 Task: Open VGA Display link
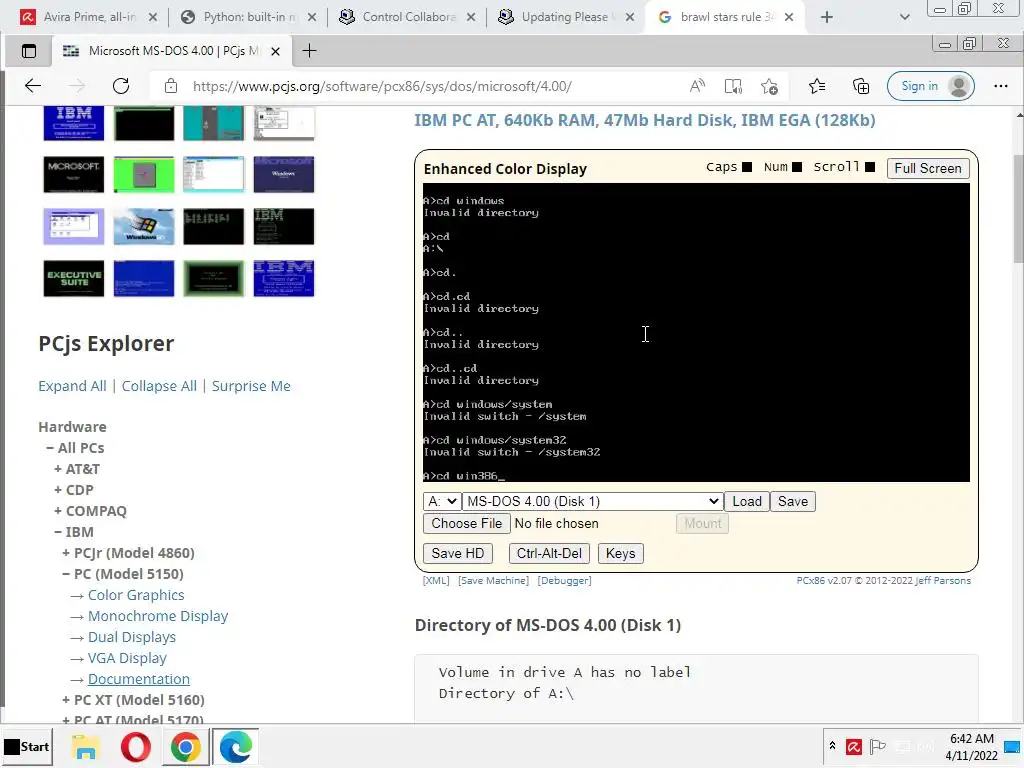coord(127,658)
